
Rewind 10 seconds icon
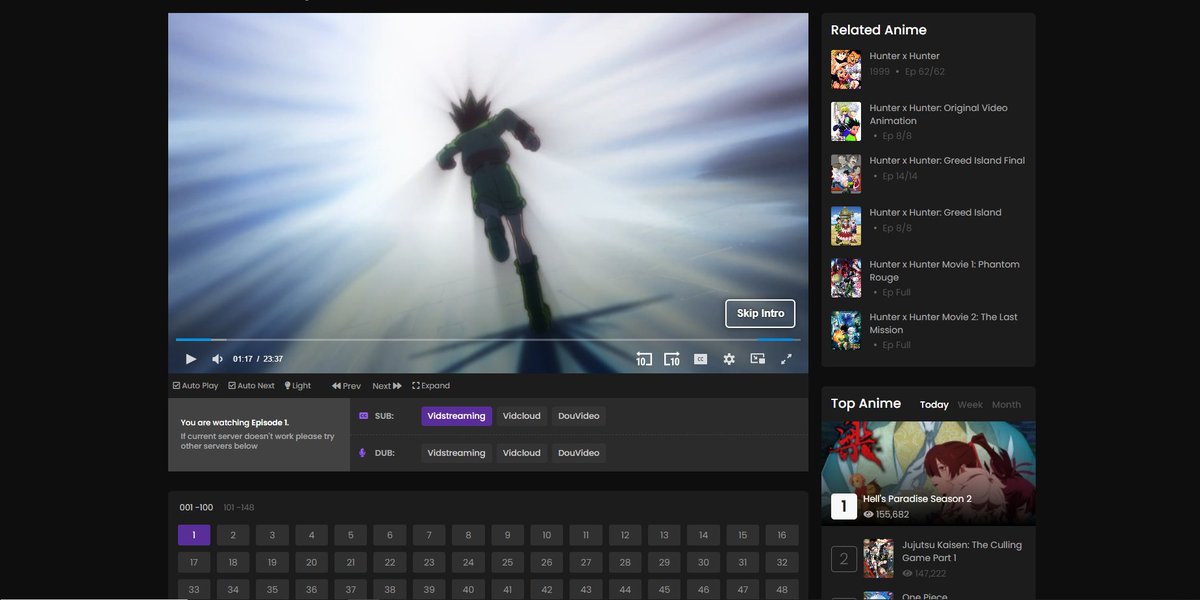643,359
